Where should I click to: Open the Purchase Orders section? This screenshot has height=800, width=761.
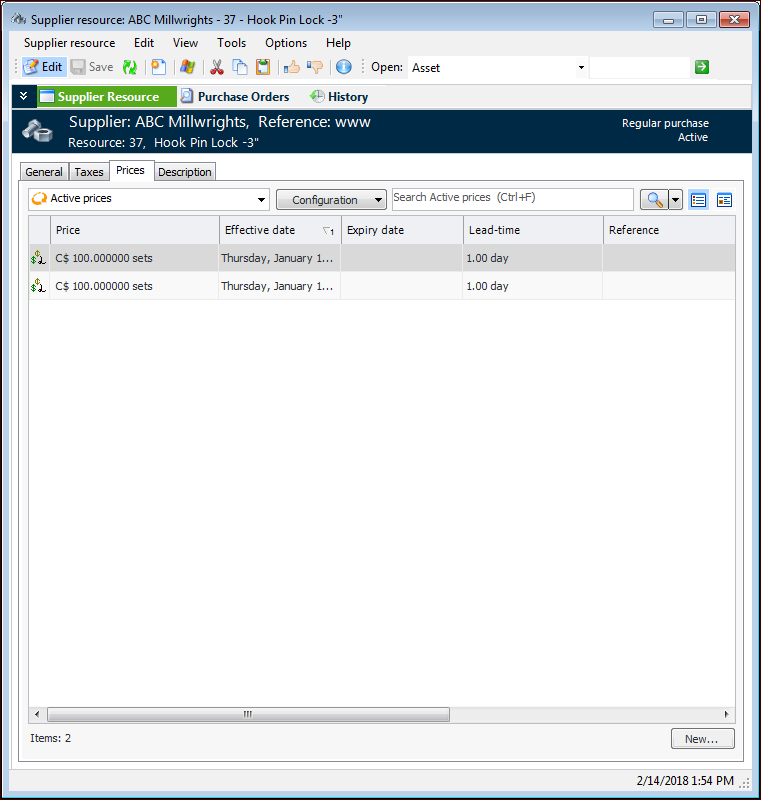235,96
